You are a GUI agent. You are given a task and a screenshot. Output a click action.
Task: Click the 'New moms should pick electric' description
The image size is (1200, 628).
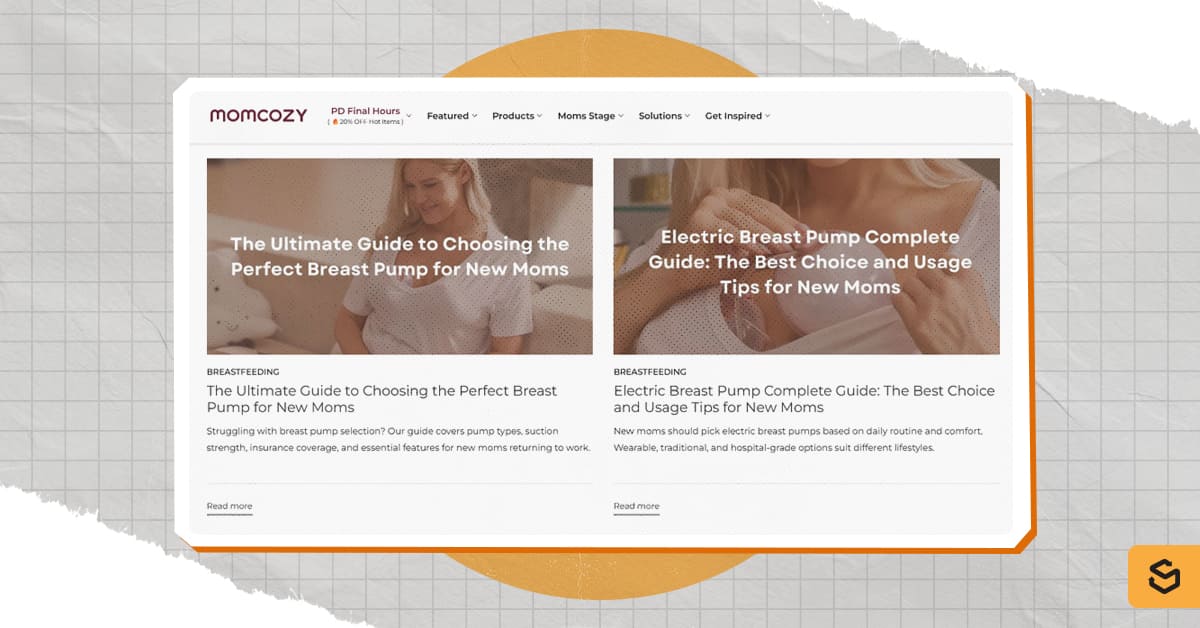(x=798, y=439)
